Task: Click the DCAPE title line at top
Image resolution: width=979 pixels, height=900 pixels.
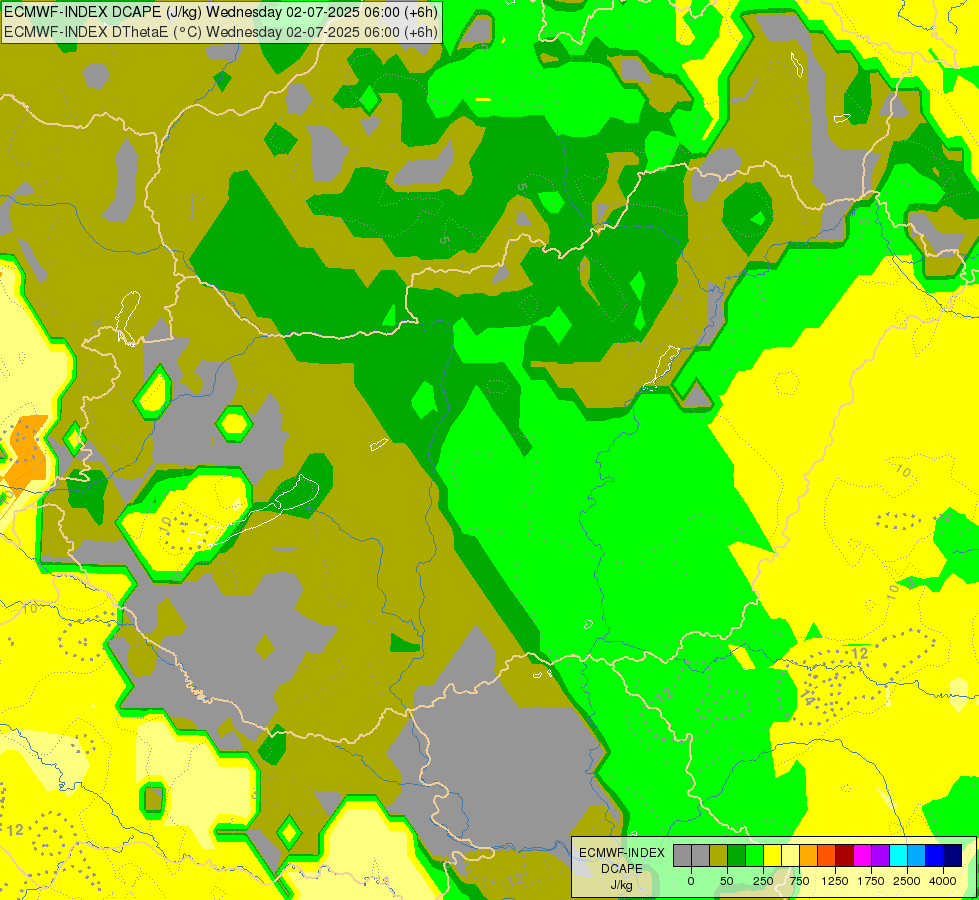Action: [220, 11]
